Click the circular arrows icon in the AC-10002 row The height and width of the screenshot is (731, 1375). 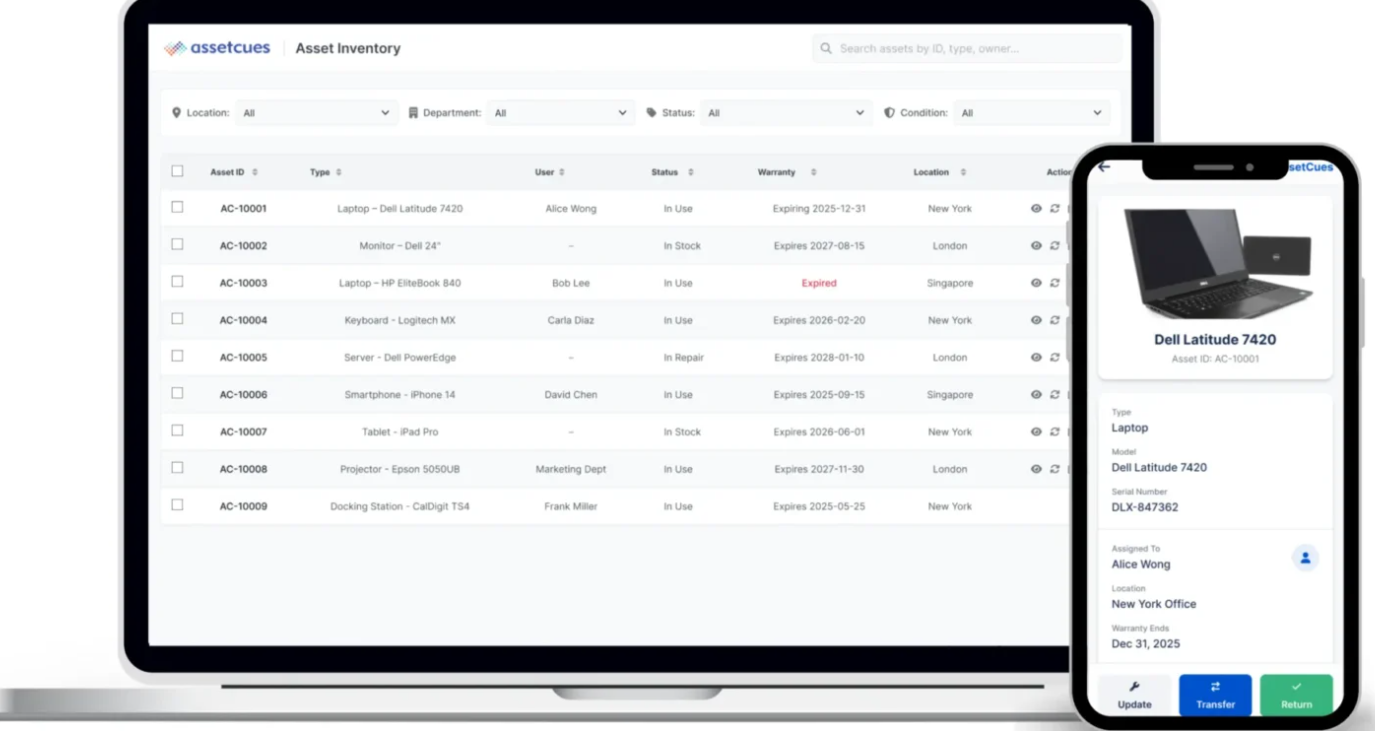pos(1055,246)
